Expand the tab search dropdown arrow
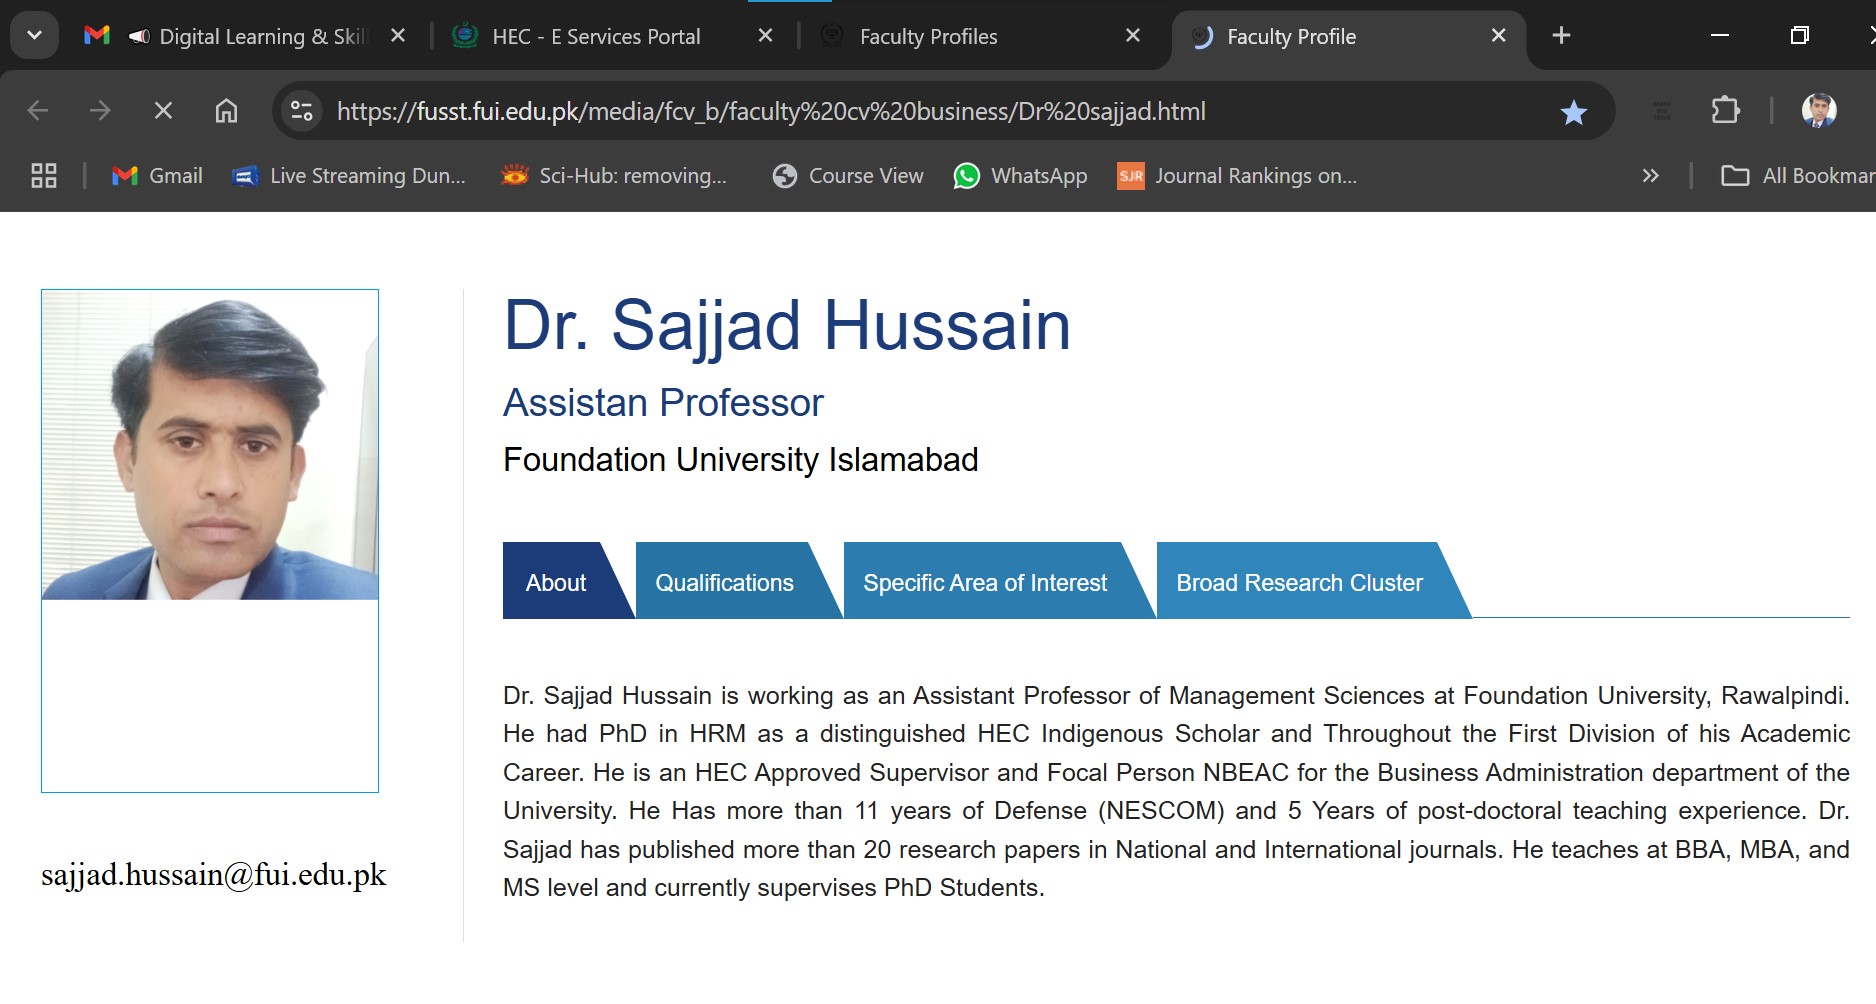The width and height of the screenshot is (1876, 1004). click(x=34, y=36)
